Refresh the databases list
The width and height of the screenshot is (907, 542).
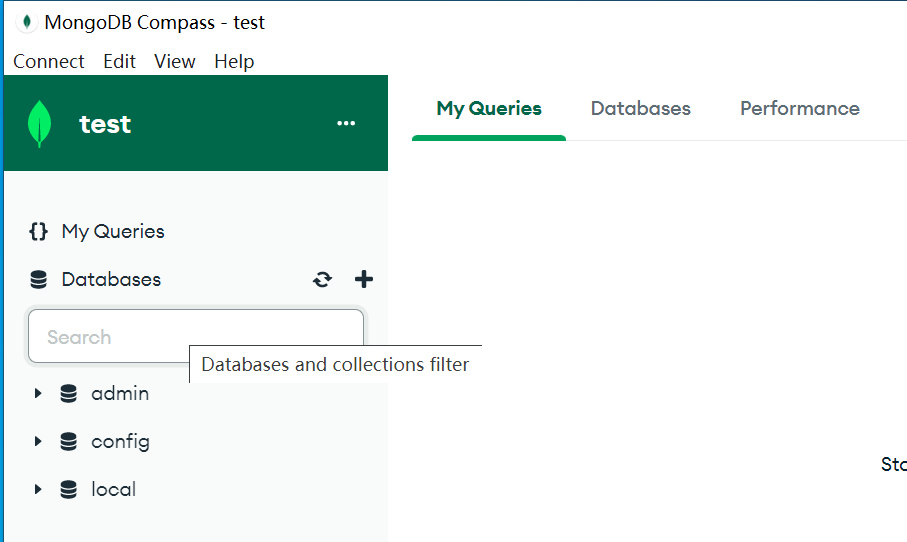coord(322,279)
